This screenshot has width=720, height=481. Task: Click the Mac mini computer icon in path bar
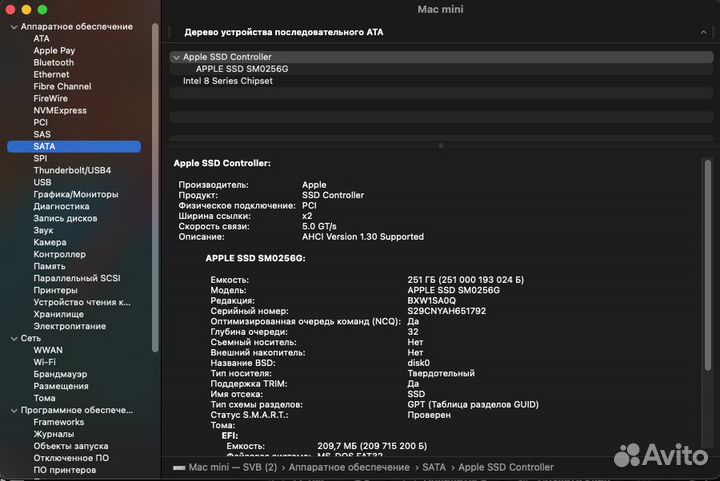[x=179, y=468]
